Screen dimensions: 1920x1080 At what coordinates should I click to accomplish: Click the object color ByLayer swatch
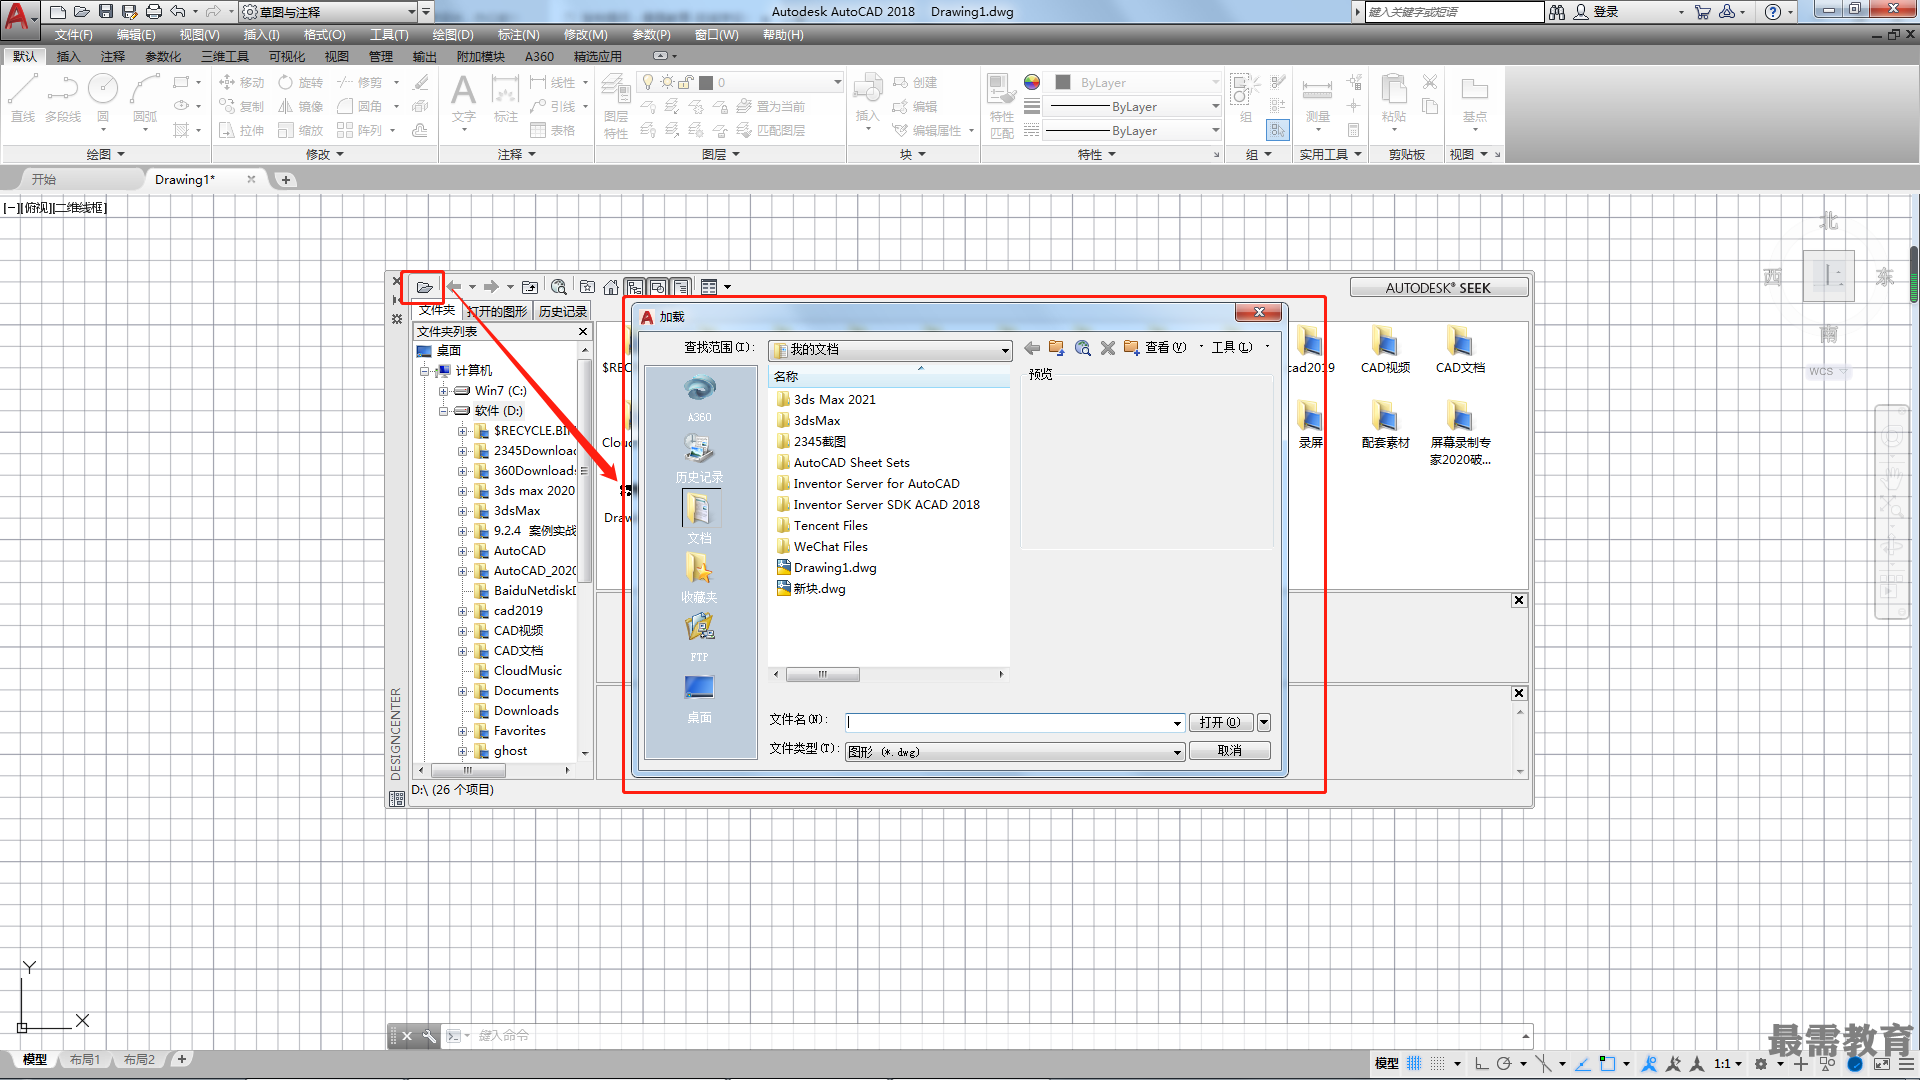coord(1063,82)
